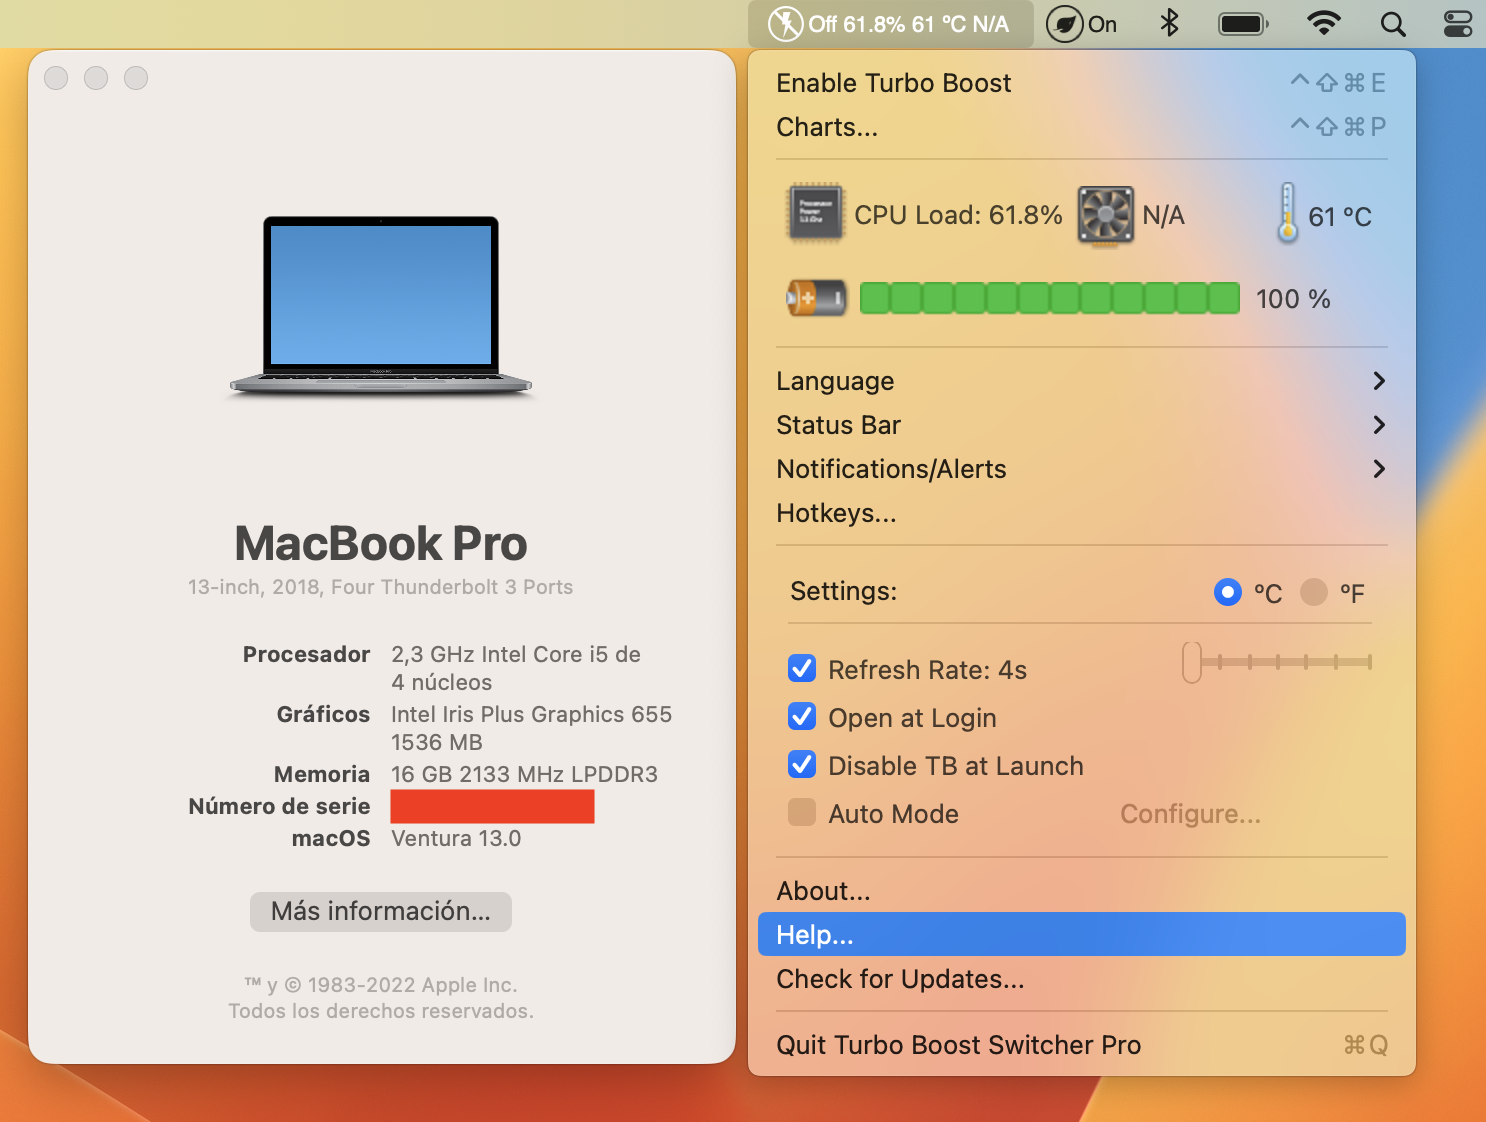
Task: Uncheck the Open at Login checkbox
Action: point(802,716)
